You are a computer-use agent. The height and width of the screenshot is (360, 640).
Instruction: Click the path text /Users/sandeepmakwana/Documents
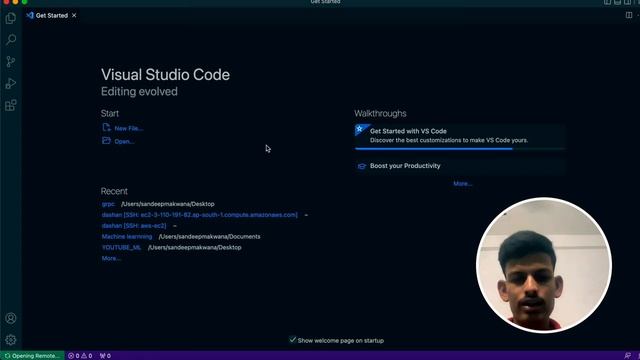click(x=209, y=236)
